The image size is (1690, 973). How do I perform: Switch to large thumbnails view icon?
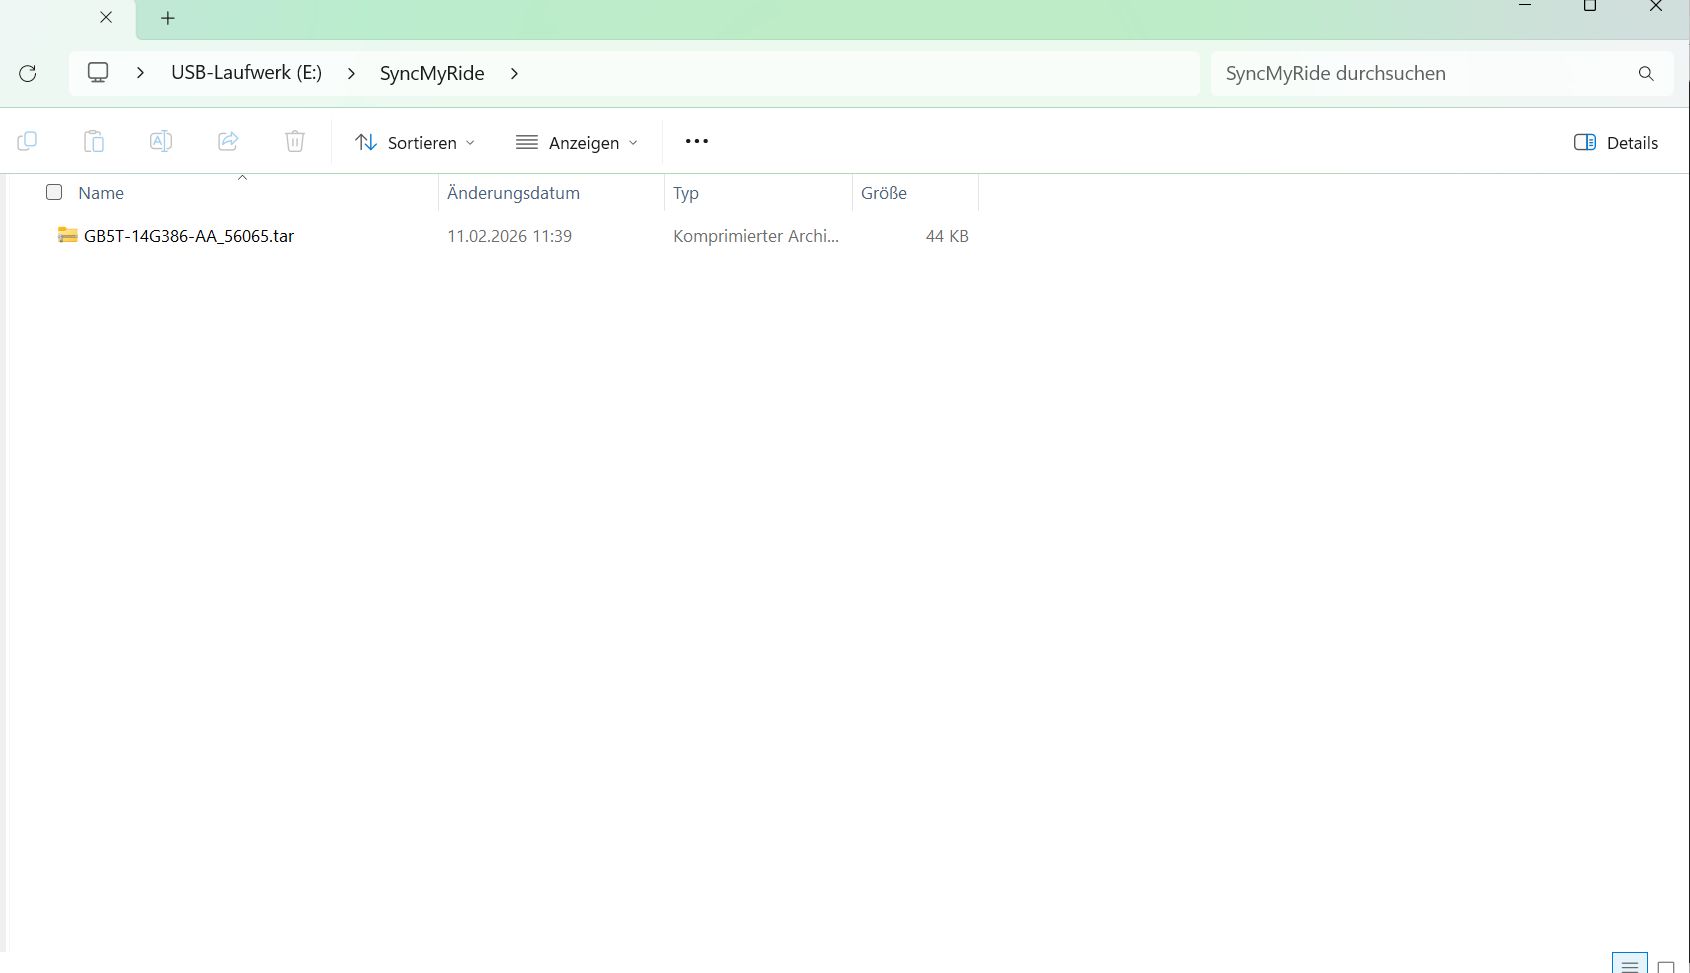tap(1666, 966)
